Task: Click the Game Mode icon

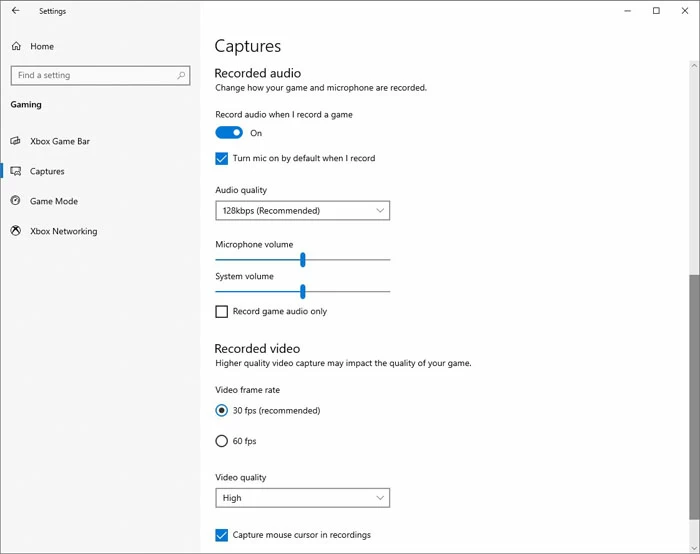Action: click(x=16, y=201)
